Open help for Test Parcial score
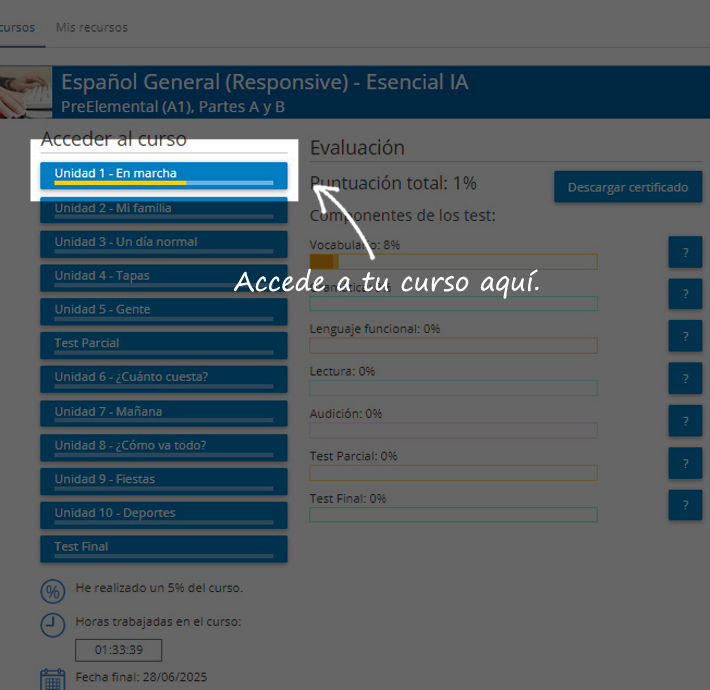710x690 pixels. 685,463
